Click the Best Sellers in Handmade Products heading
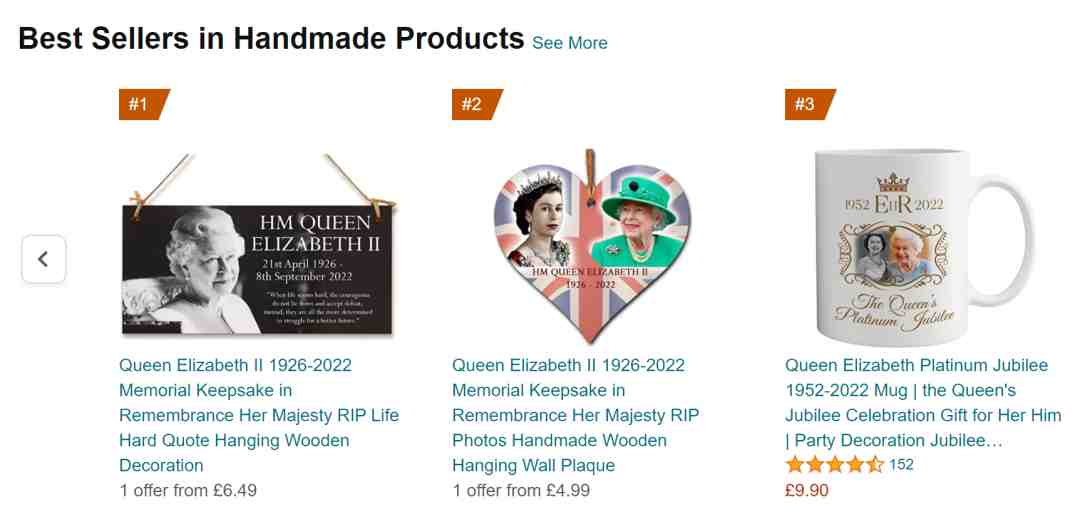 click(271, 39)
